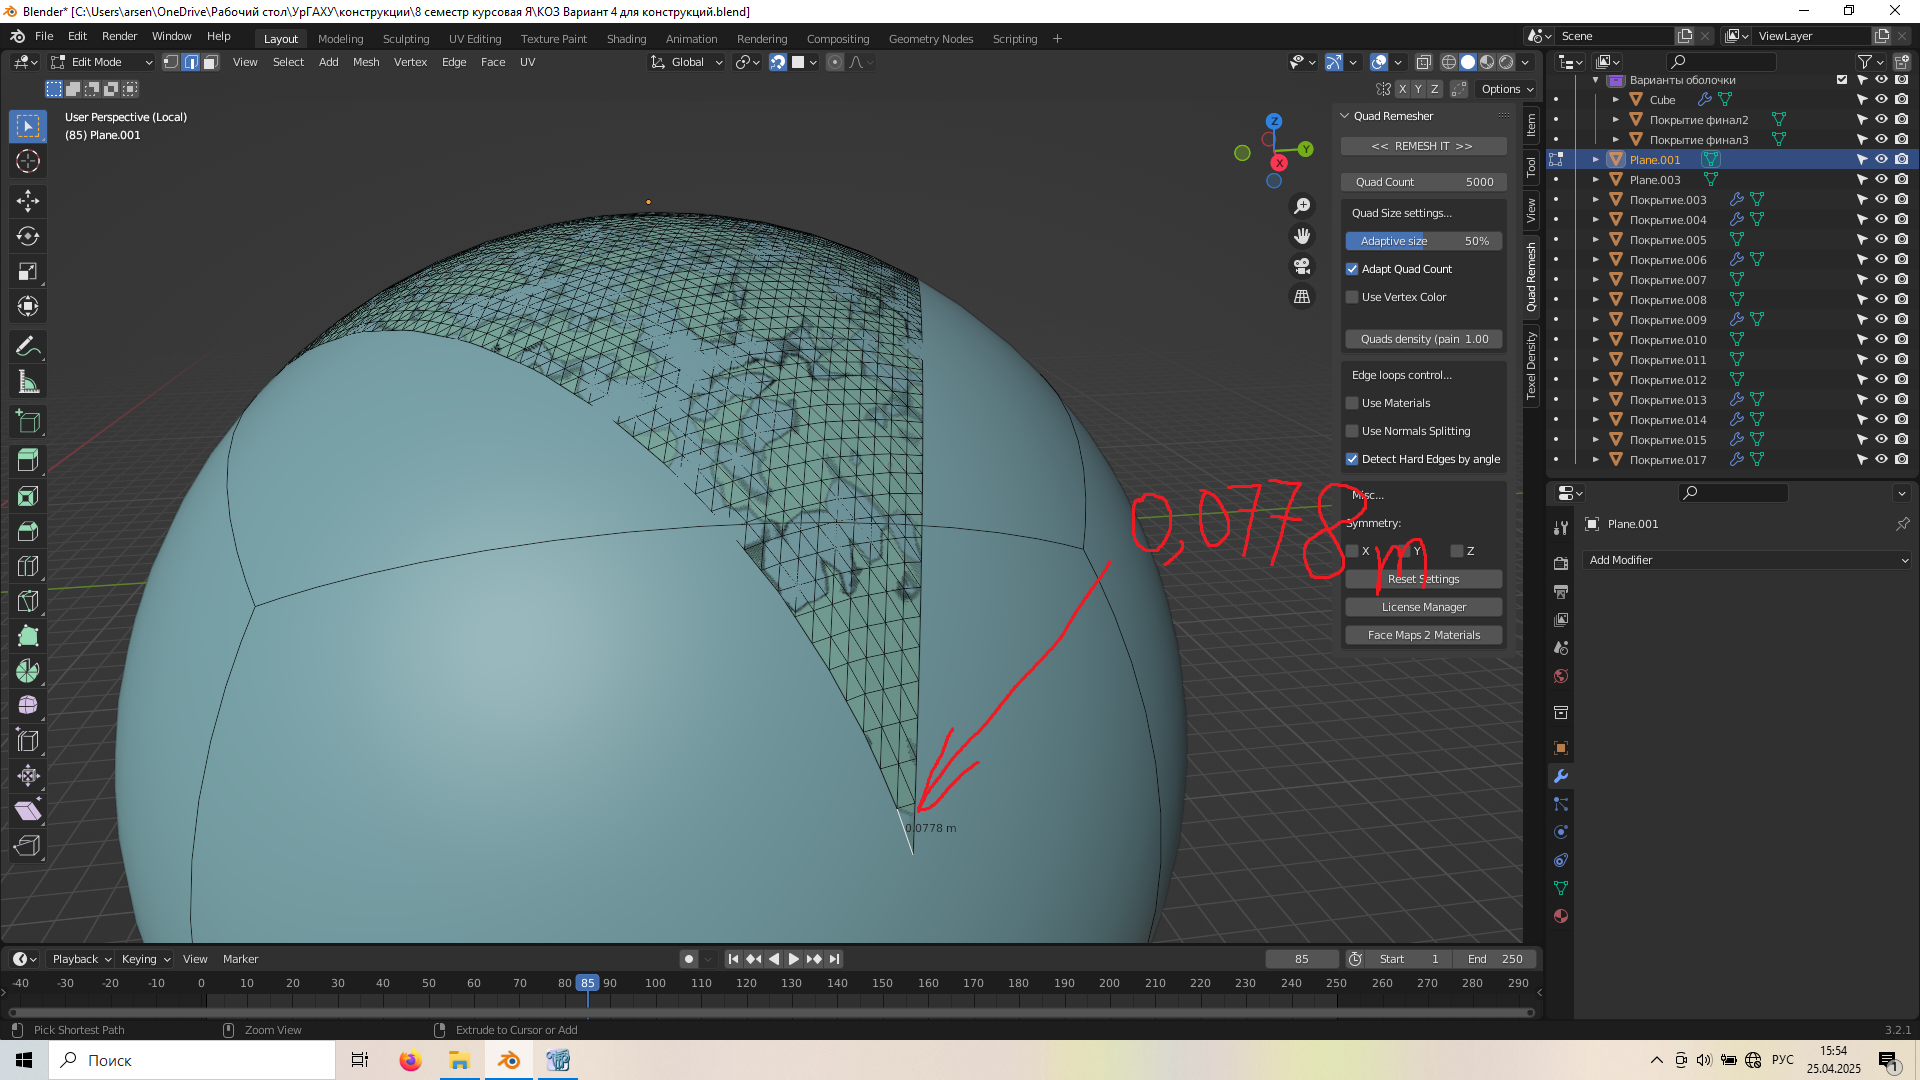Hide Cube object via eye icon
The image size is (1920, 1080).
coord(1881,100)
